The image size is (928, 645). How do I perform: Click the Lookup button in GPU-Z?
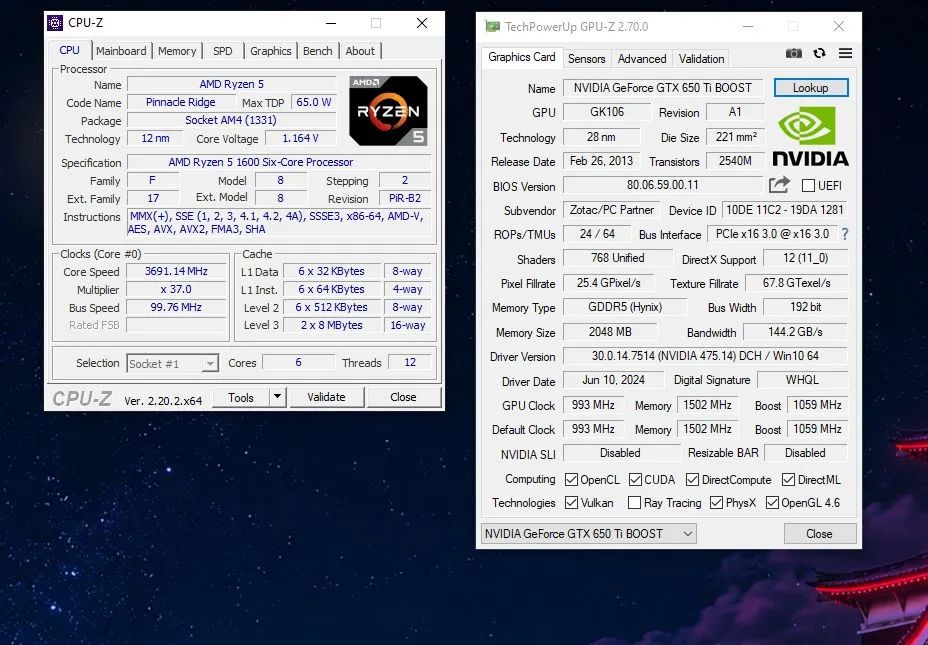(811, 88)
